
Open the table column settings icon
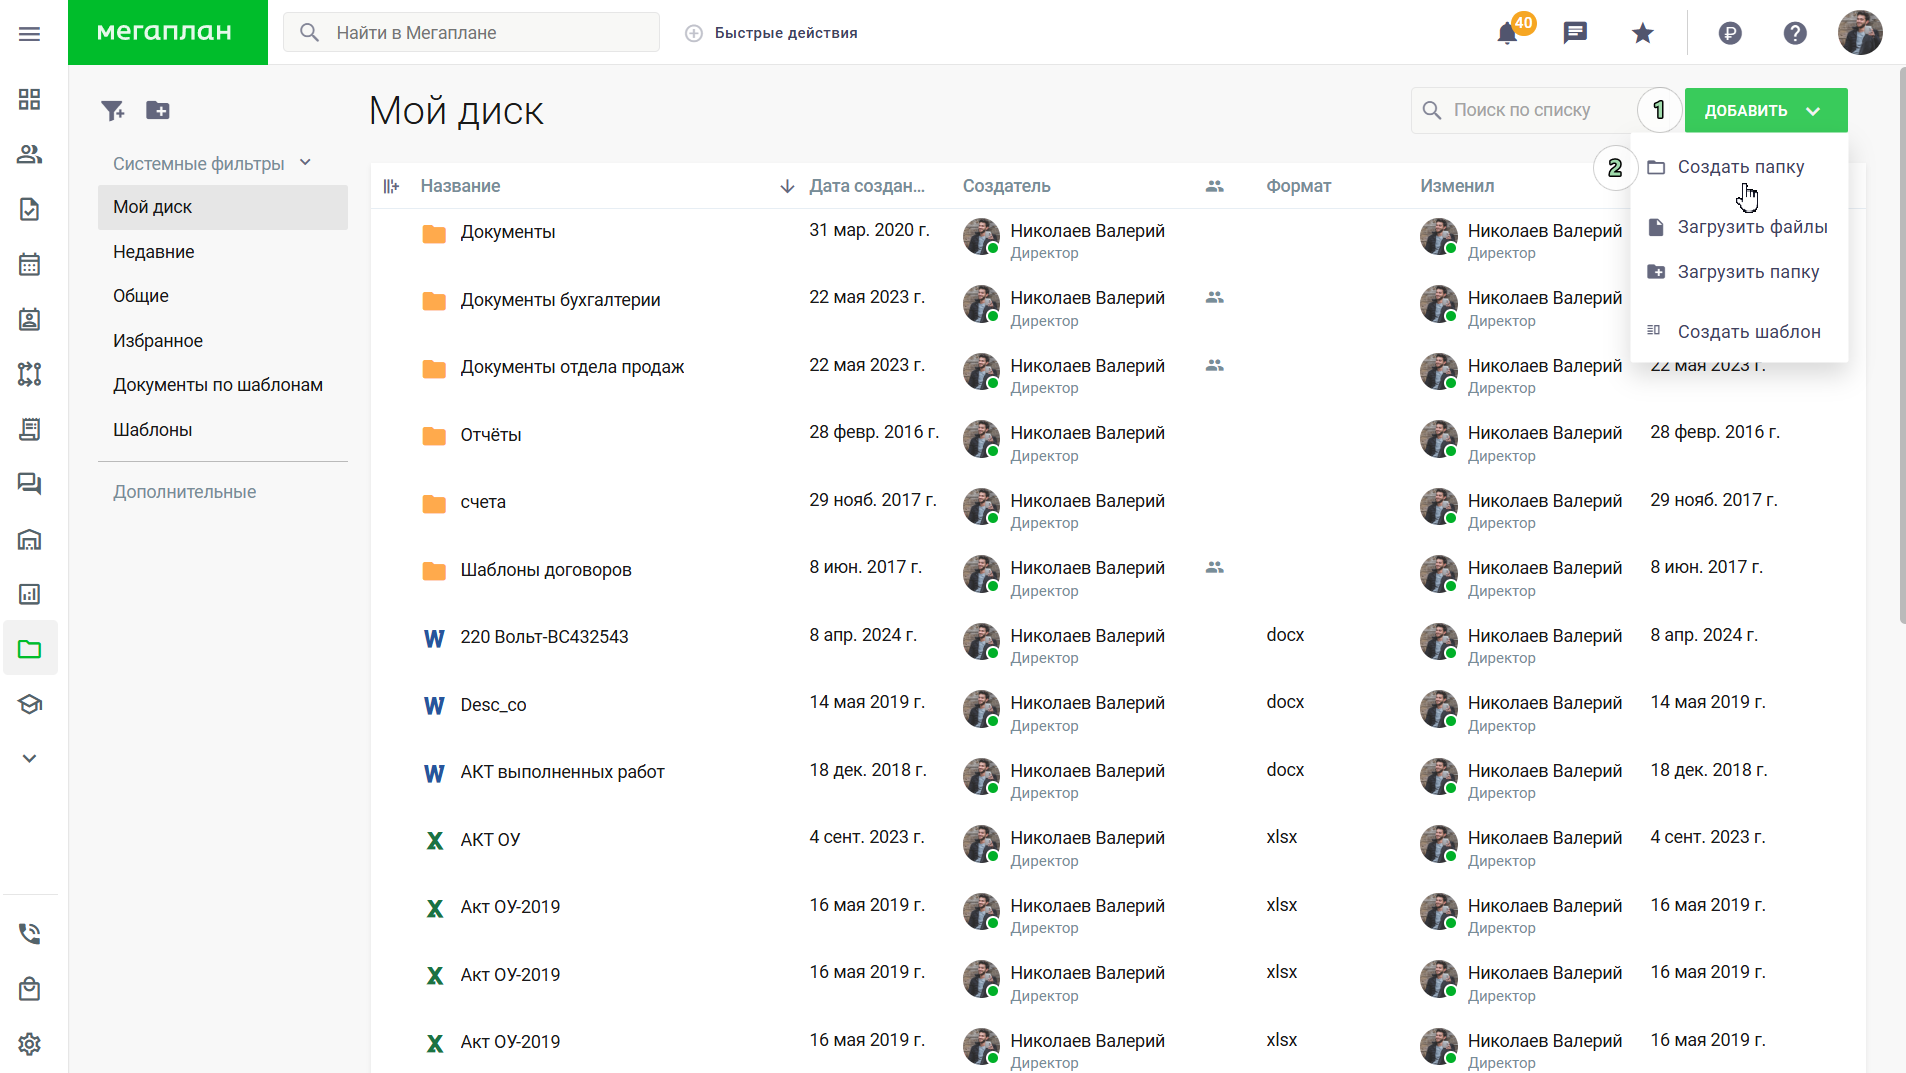[x=391, y=186]
